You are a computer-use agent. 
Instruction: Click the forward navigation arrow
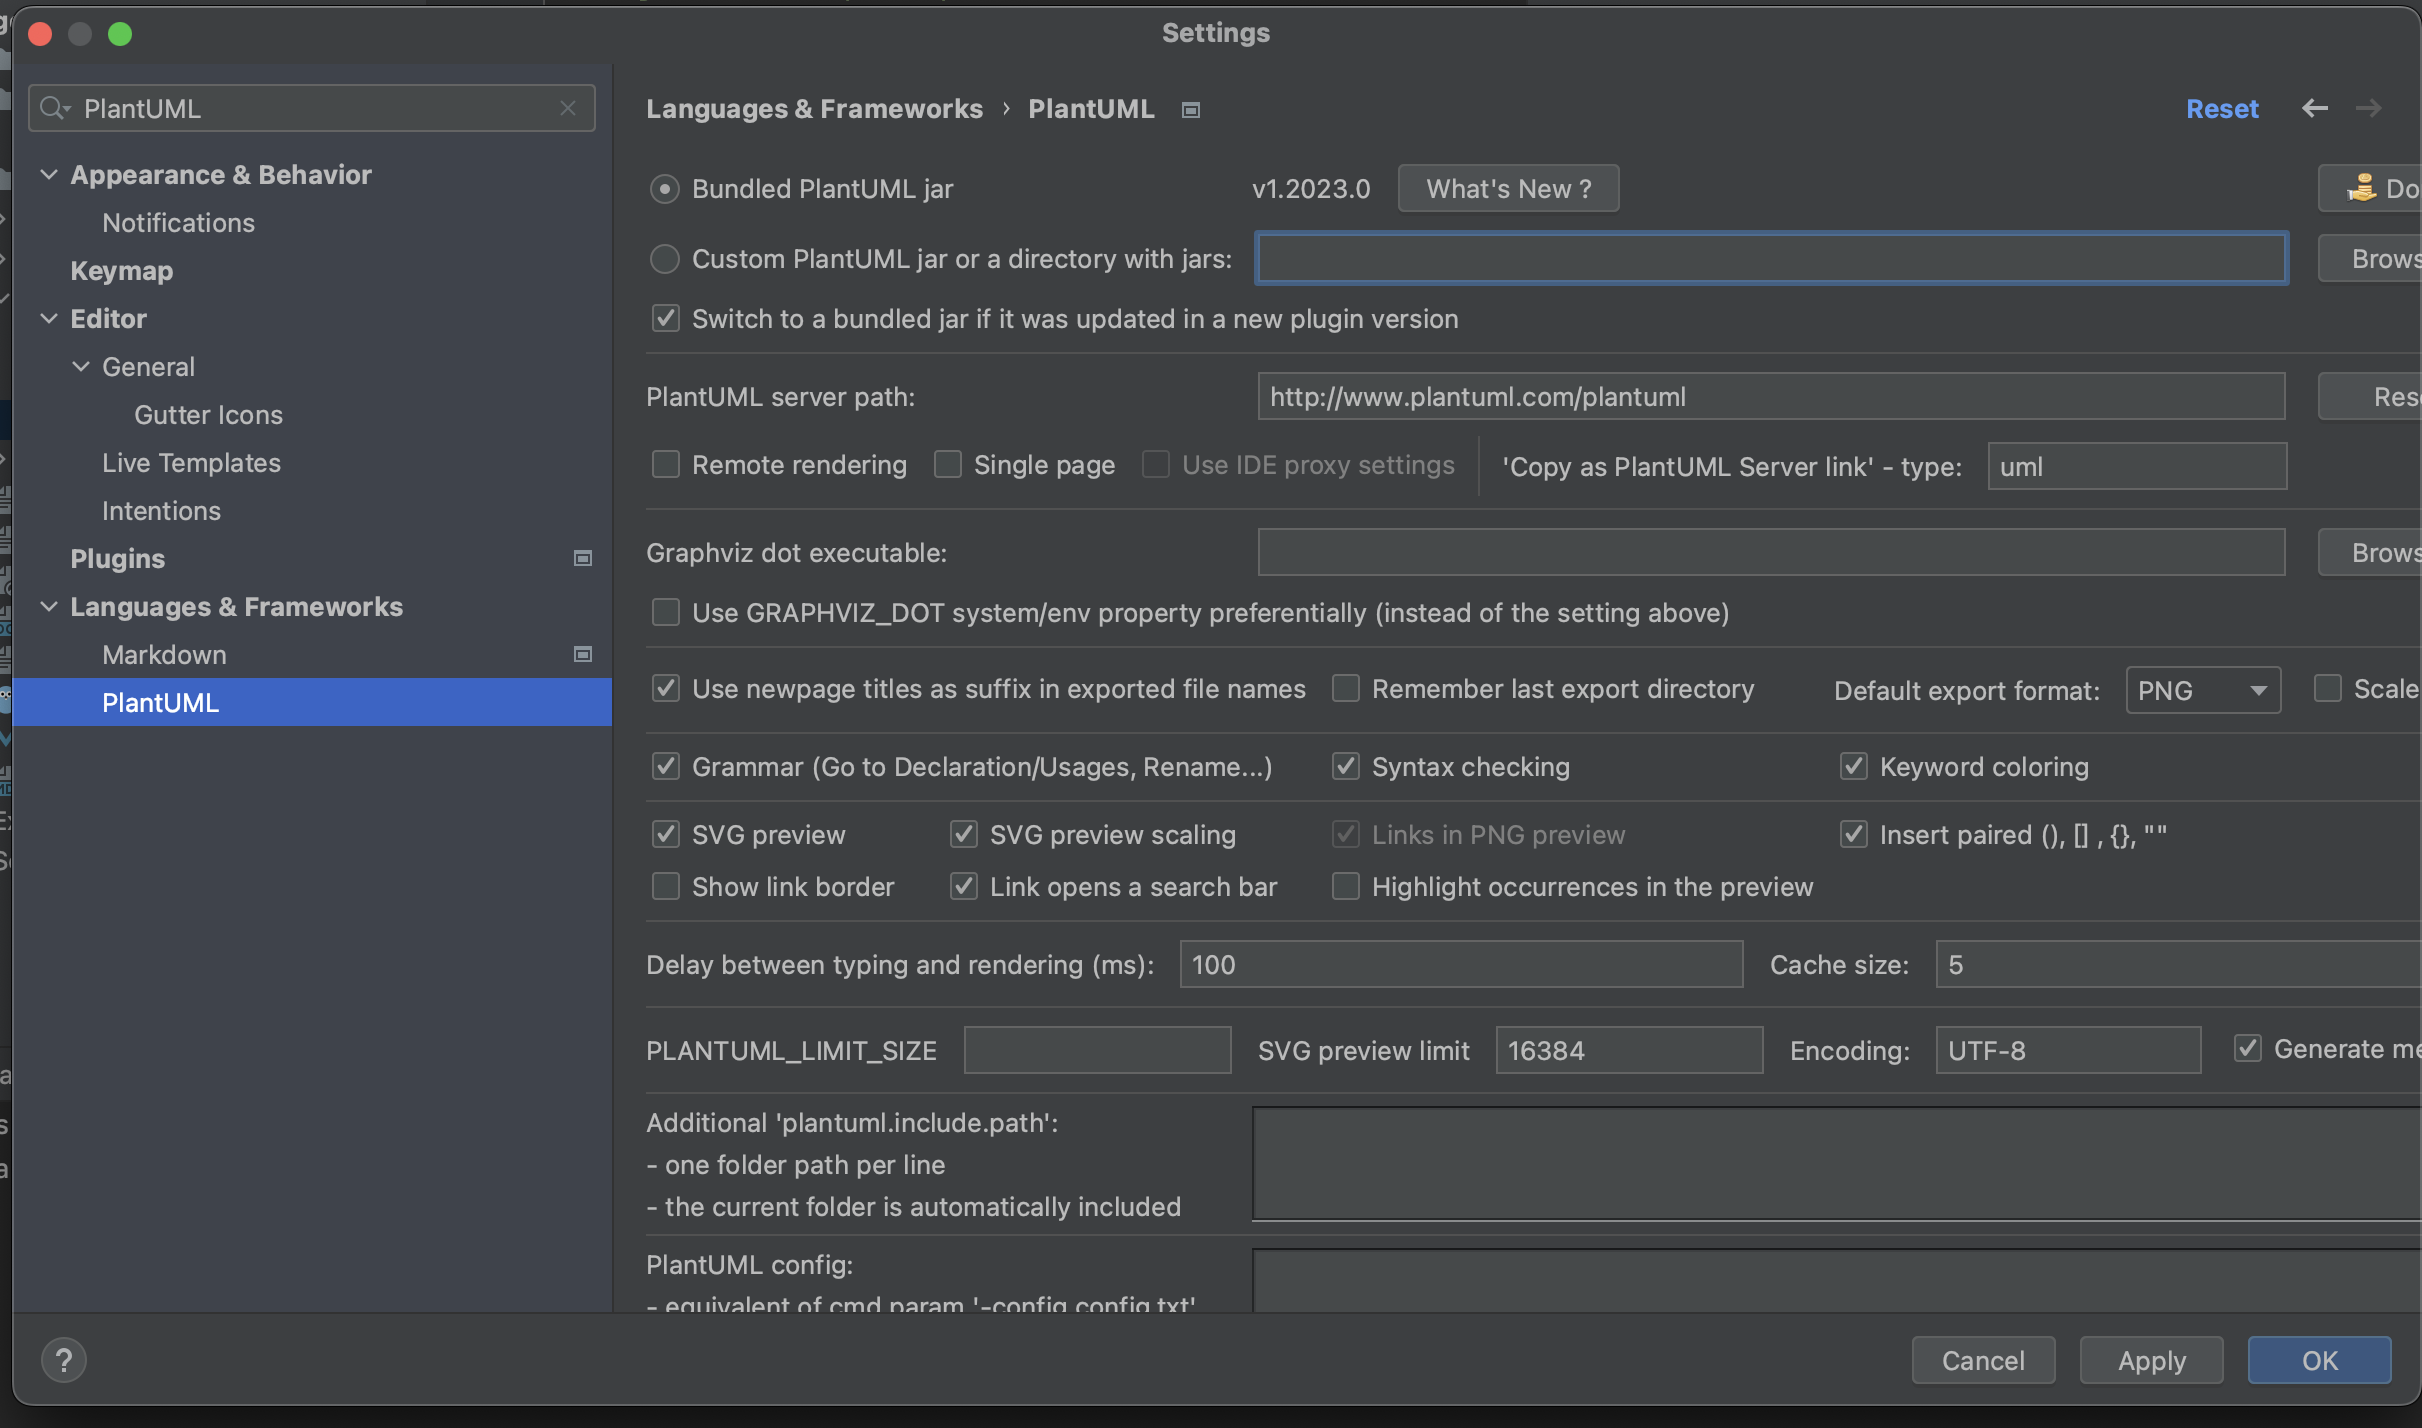point(2368,108)
